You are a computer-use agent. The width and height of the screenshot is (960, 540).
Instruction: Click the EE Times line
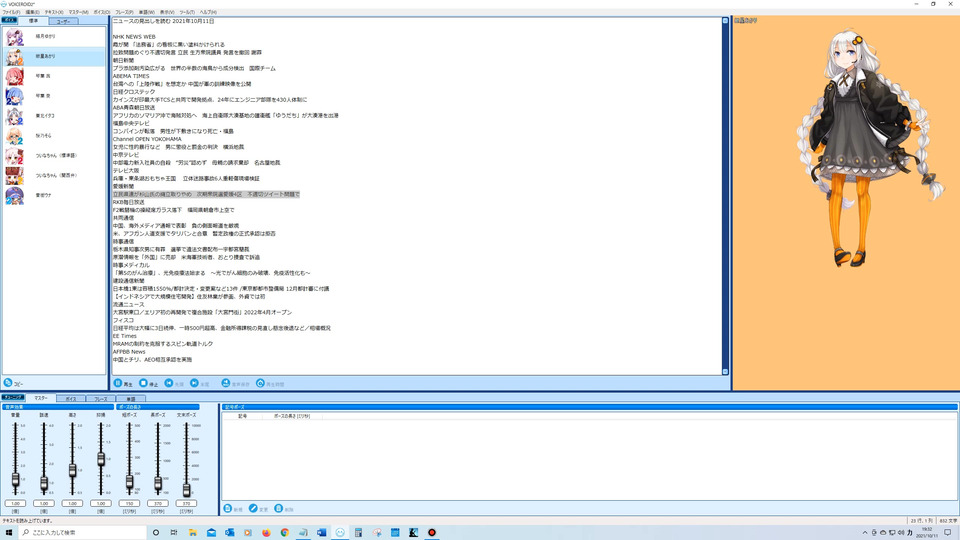[125, 336]
